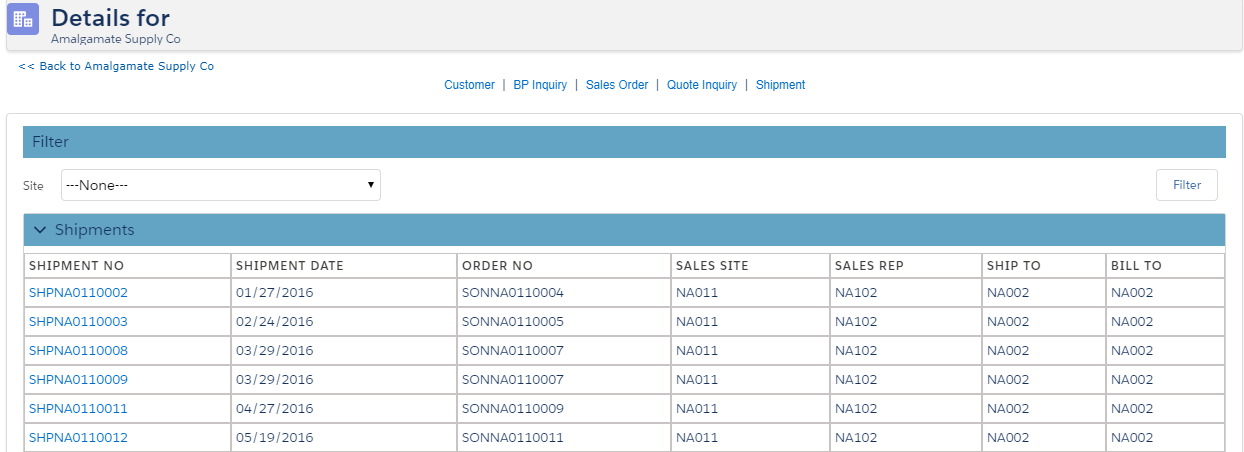The width and height of the screenshot is (1244, 452).
Task: Open shipment SHPNA0110009
Action: click(x=78, y=380)
